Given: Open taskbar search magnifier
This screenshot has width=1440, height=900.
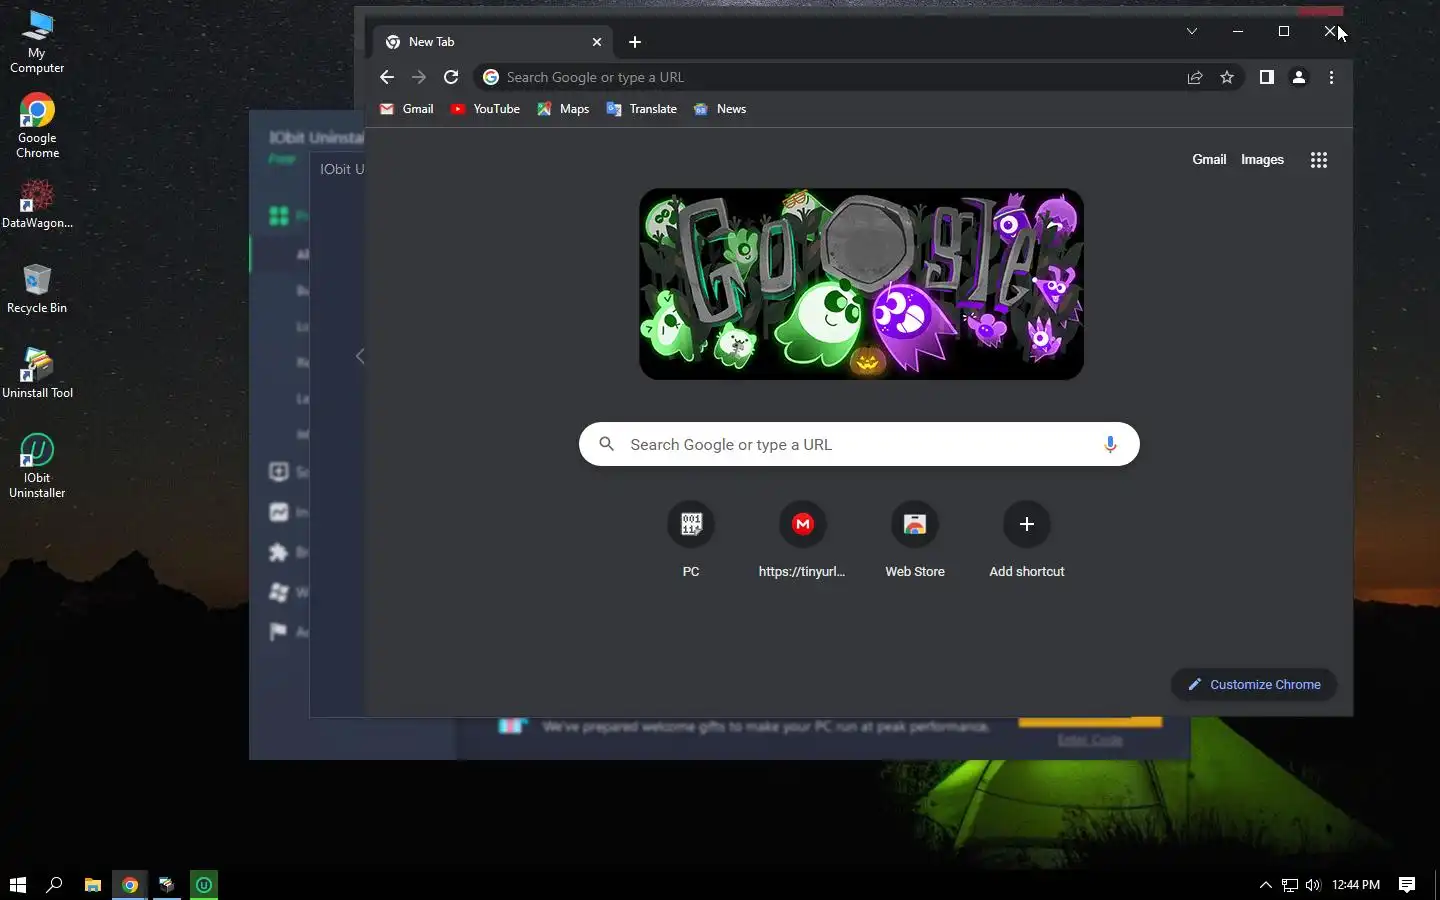Looking at the screenshot, I should [55, 885].
